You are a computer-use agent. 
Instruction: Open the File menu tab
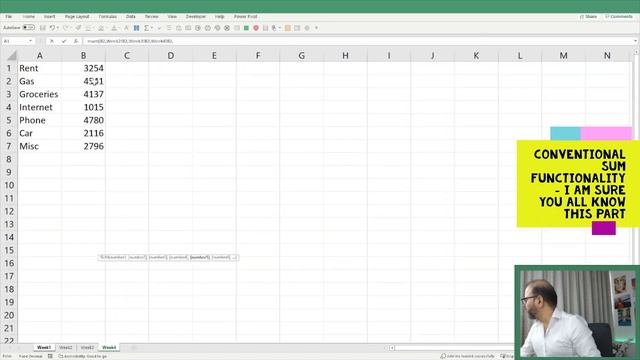(x=9, y=17)
